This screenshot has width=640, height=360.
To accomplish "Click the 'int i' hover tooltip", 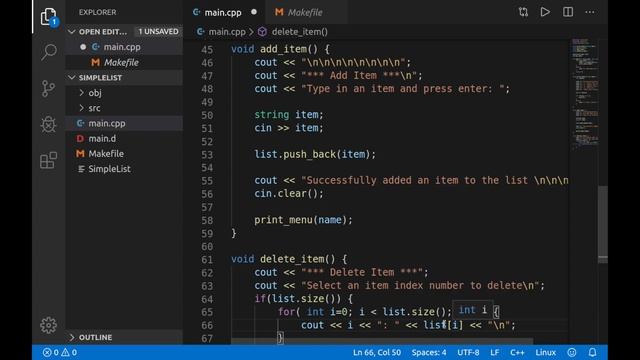I will click(x=472, y=310).
